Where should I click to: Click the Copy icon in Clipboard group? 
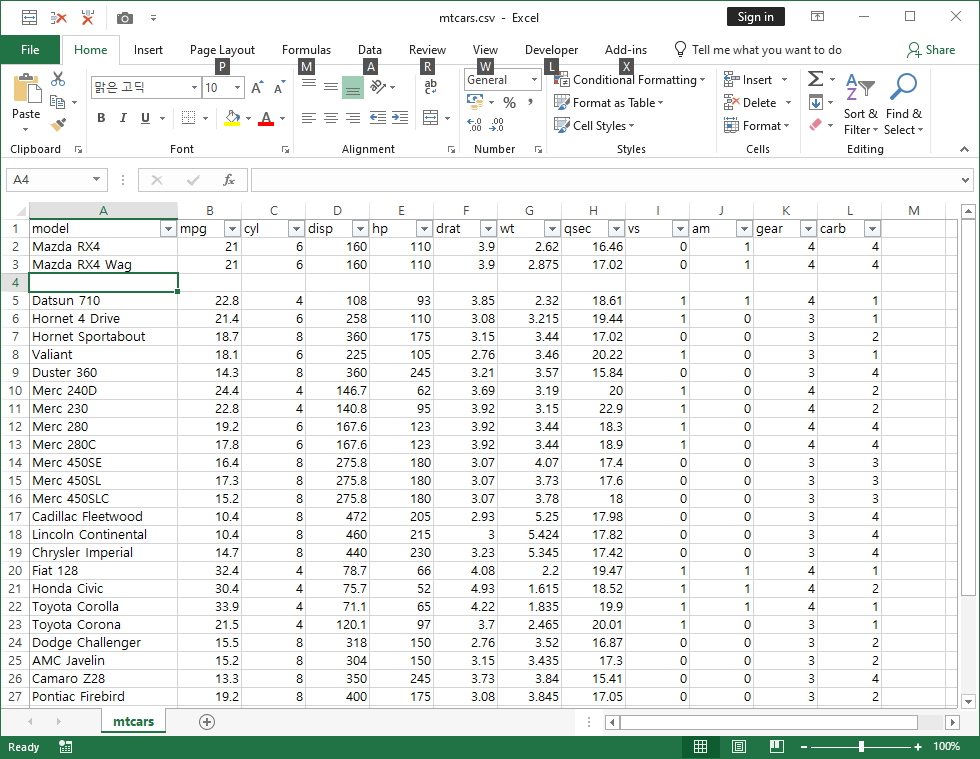pyautogui.click(x=58, y=102)
